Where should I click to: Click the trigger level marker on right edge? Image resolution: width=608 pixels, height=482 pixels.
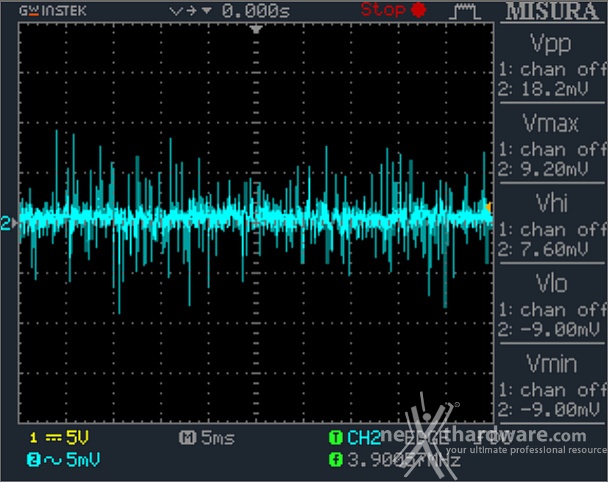point(489,207)
